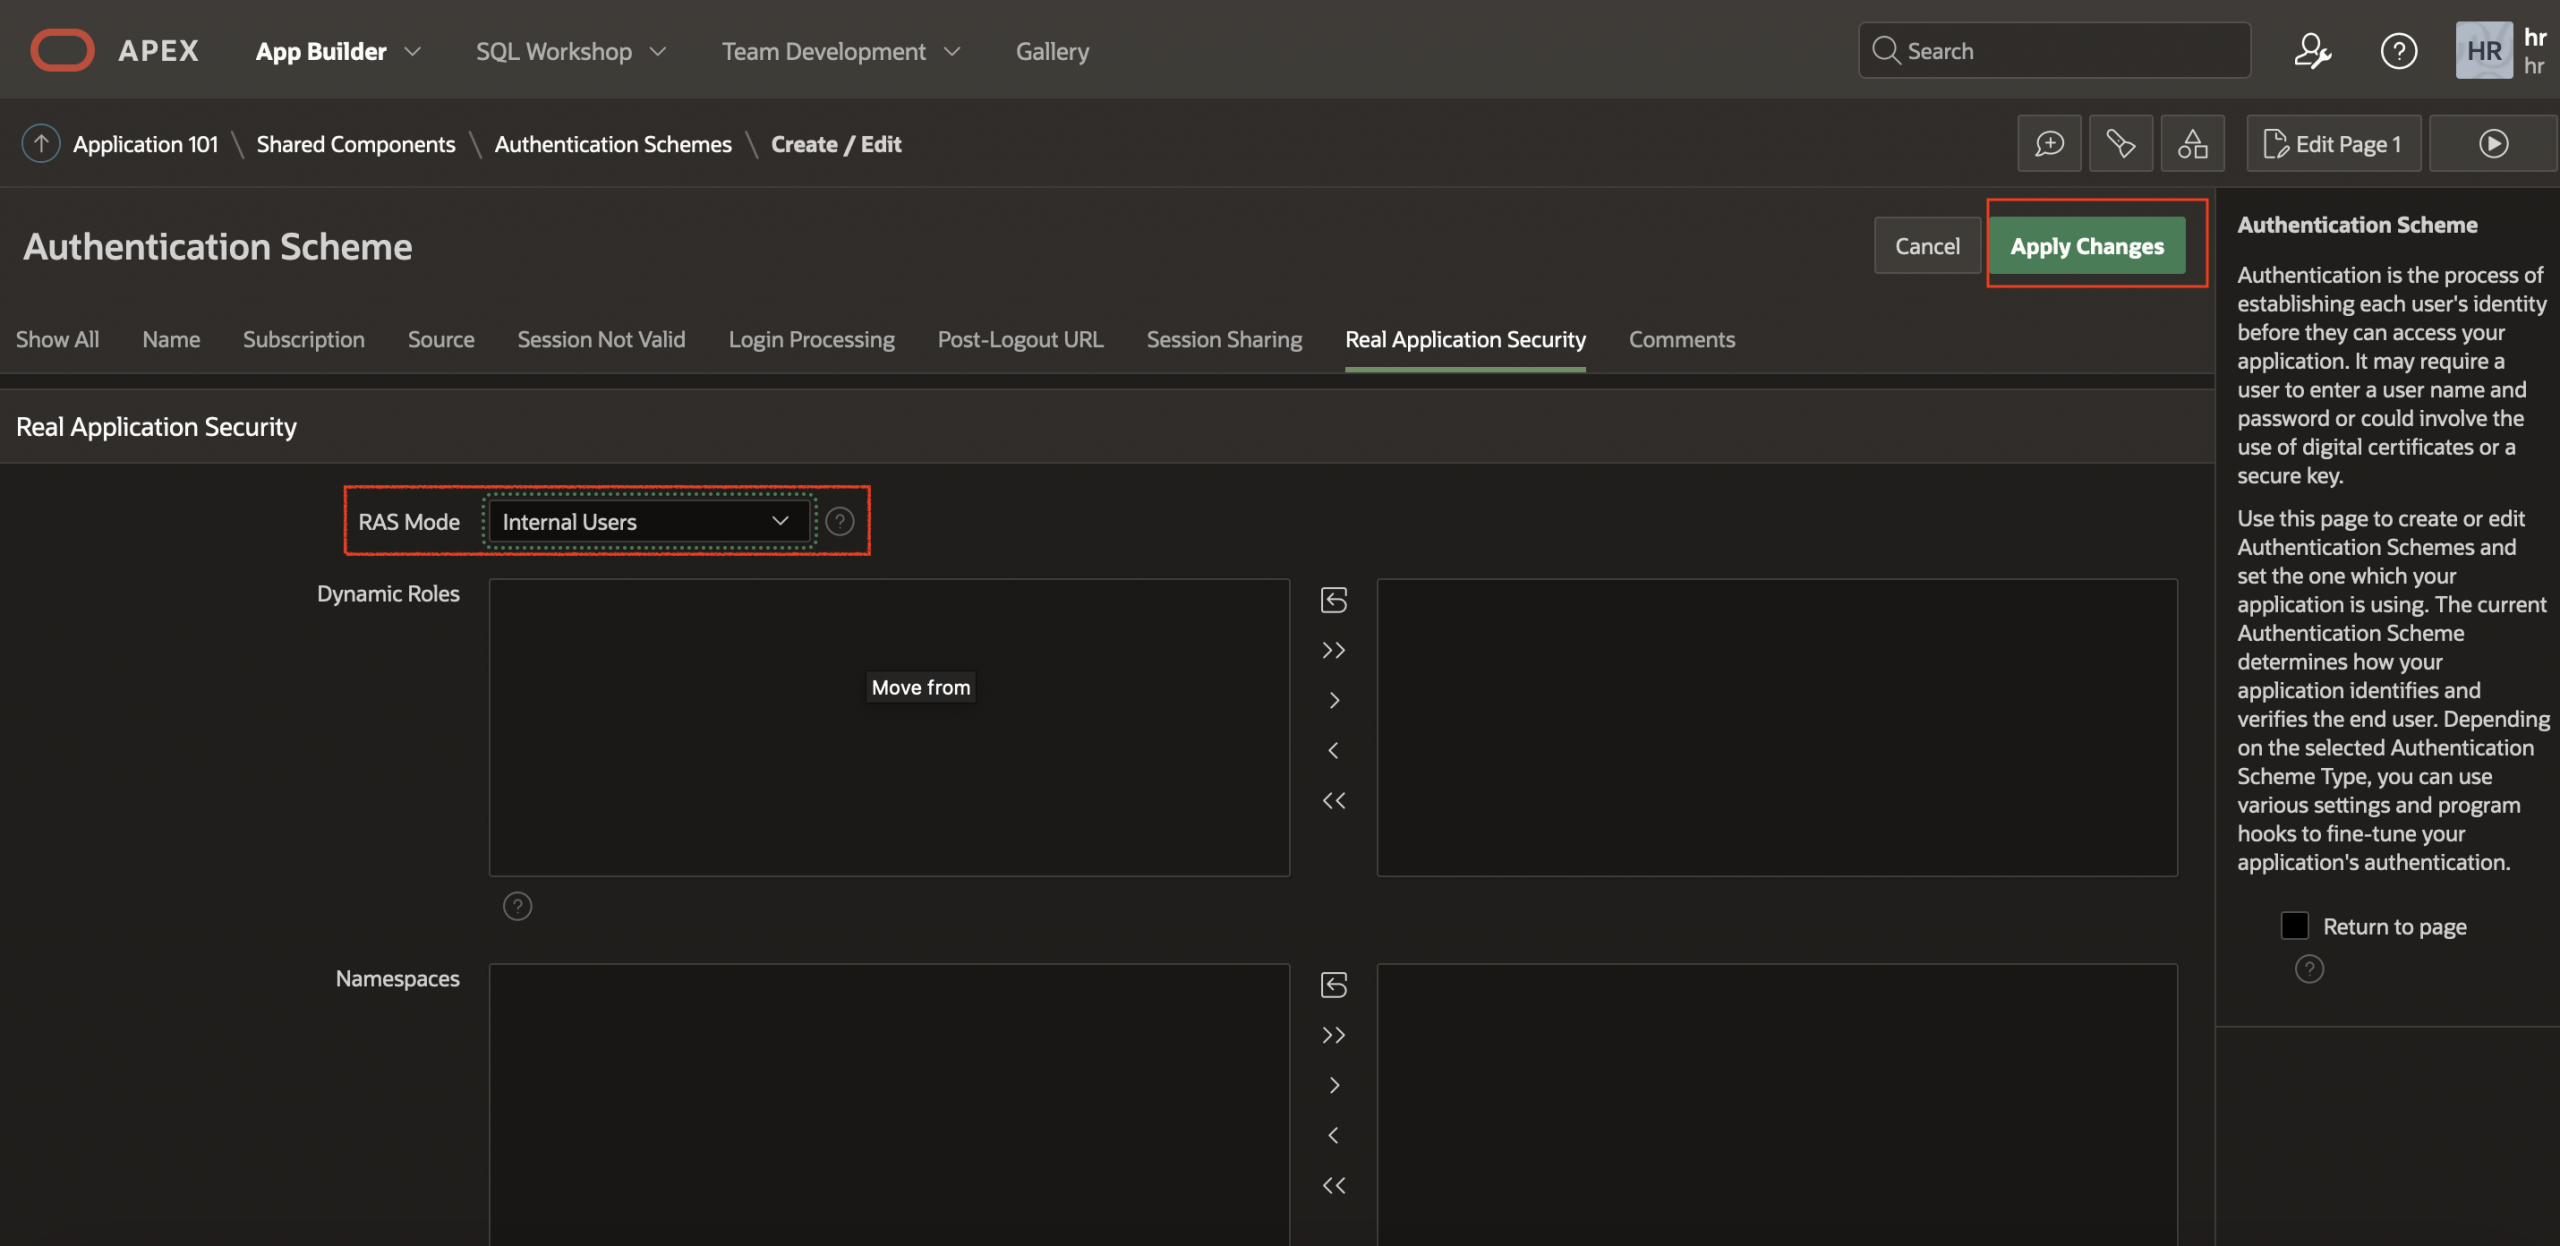This screenshot has width=2560, height=1246.
Task: Expand the Team Development menu
Action: (x=824, y=51)
